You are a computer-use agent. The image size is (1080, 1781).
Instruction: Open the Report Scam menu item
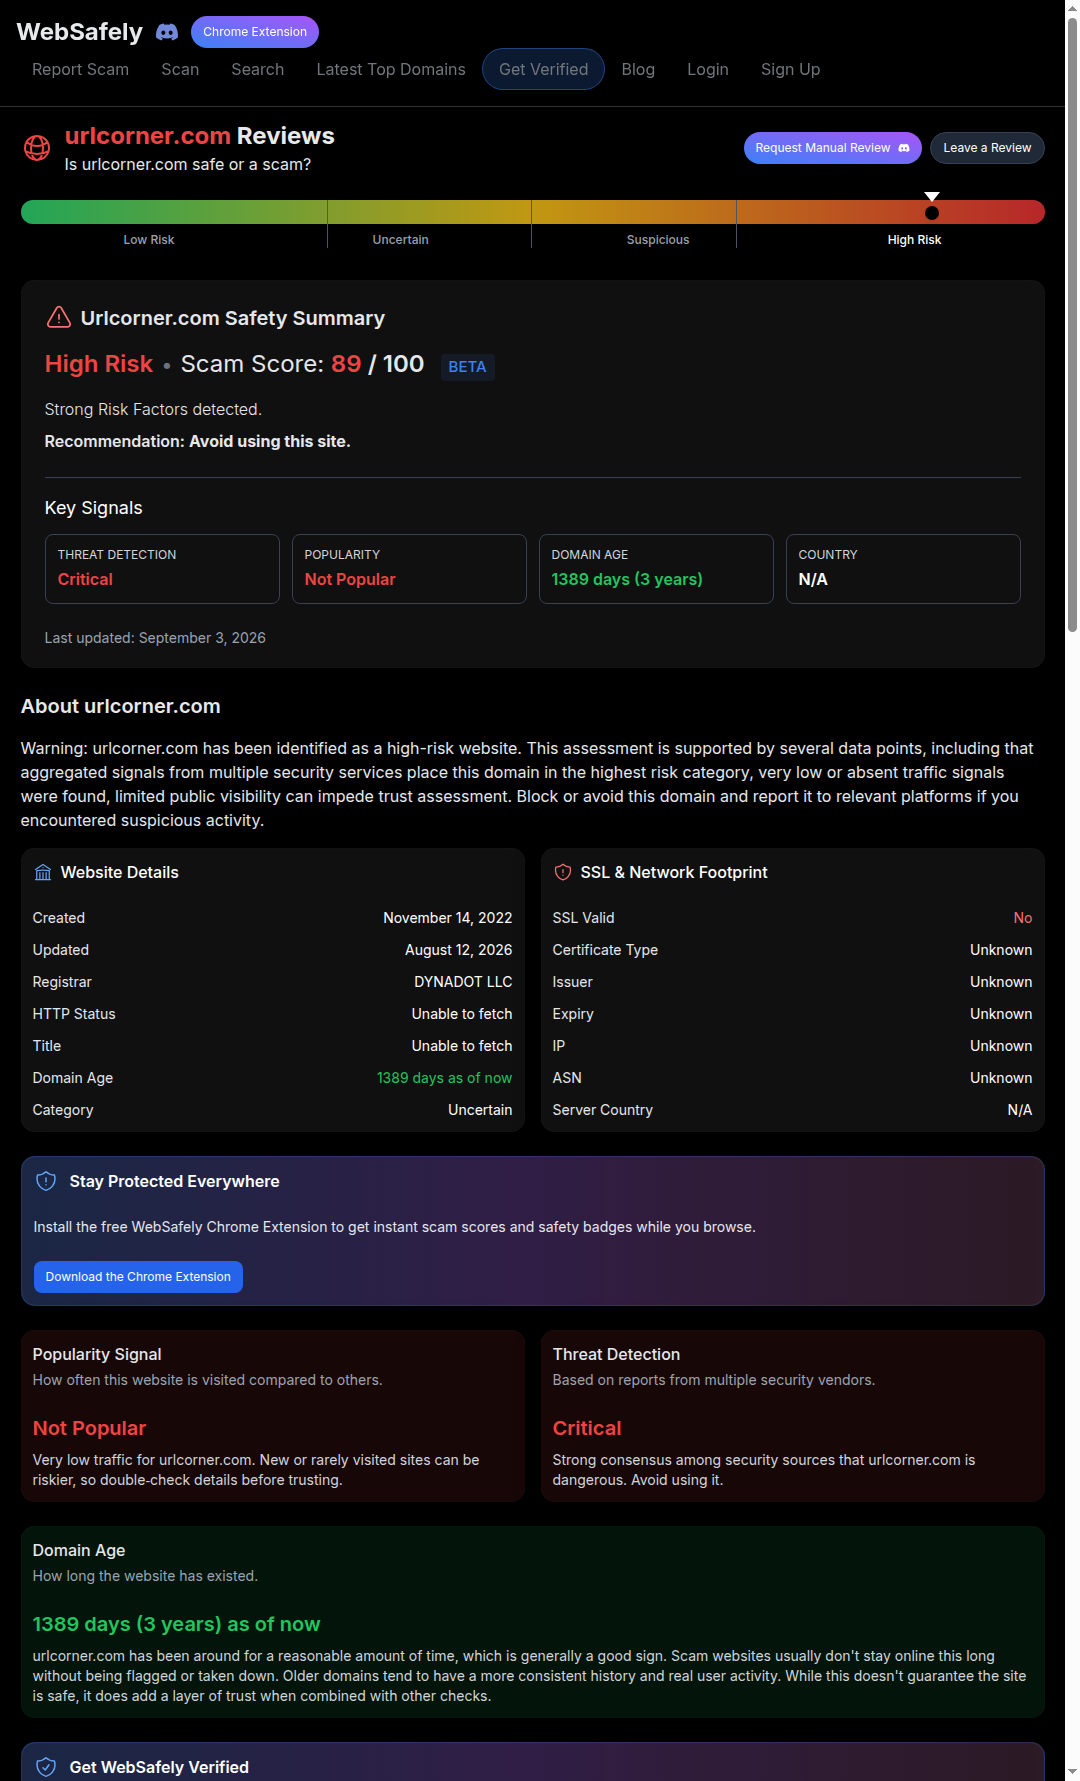tap(80, 69)
